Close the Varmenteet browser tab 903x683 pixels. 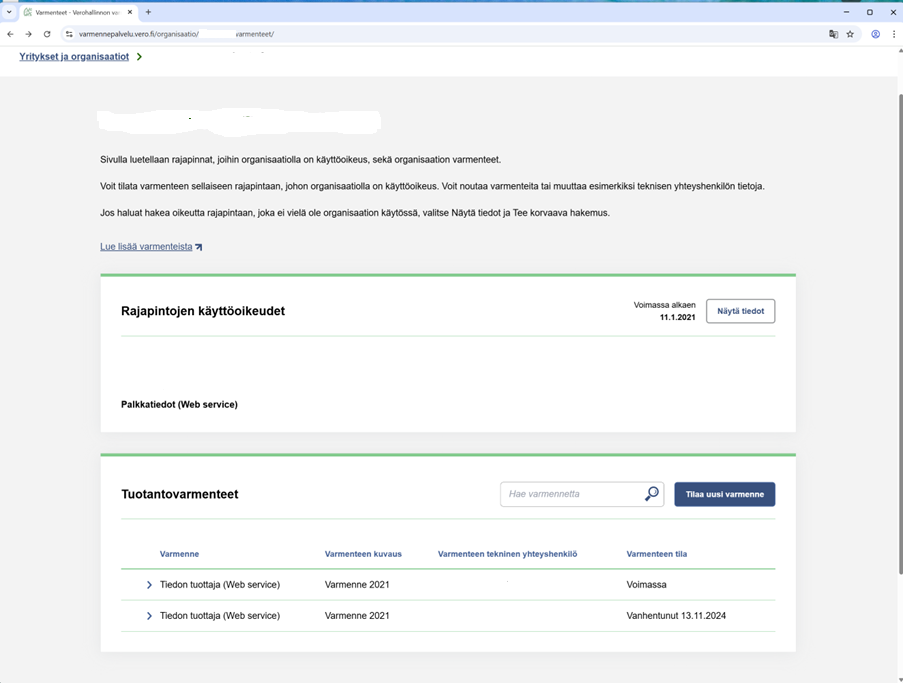(x=130, y=12)
